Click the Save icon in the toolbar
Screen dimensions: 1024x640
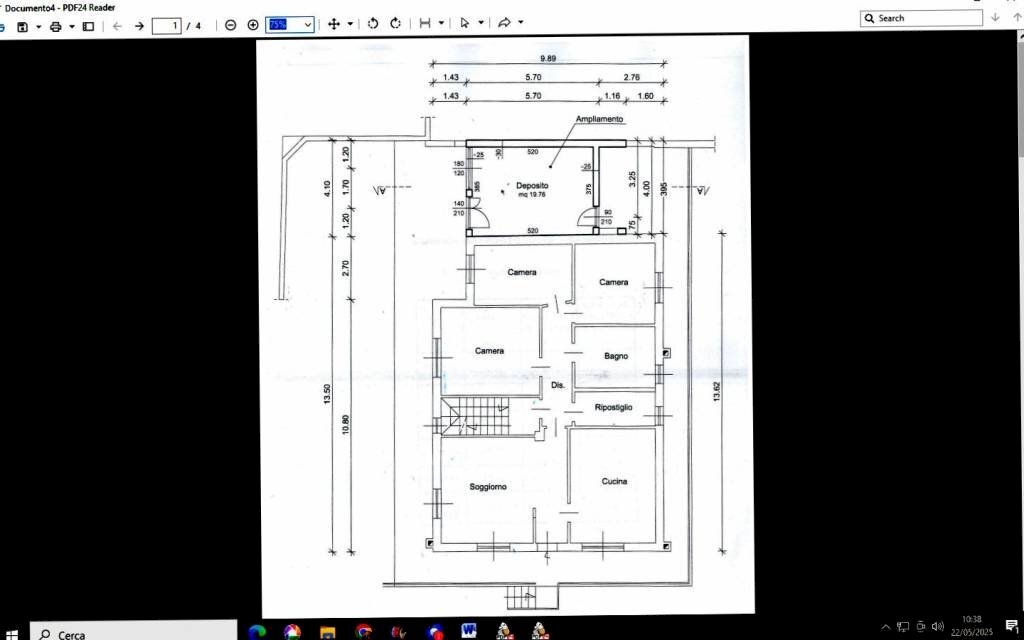pos(22,25)
